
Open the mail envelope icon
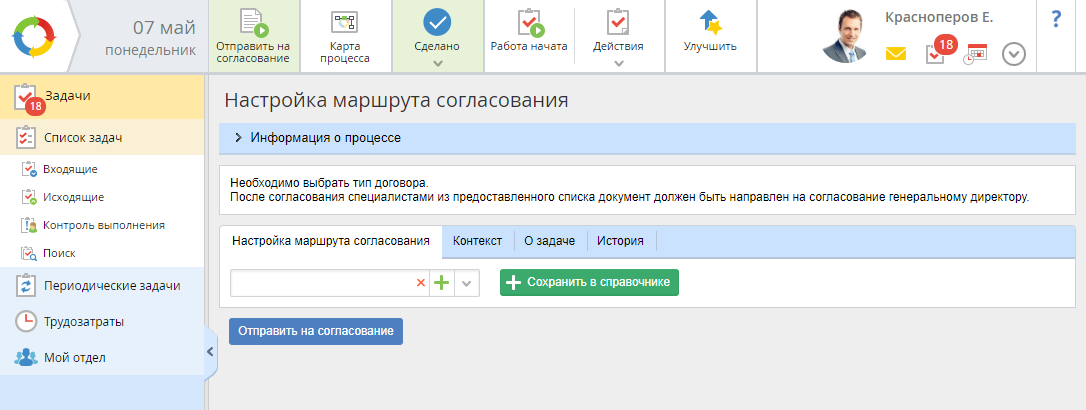(895, 54)
